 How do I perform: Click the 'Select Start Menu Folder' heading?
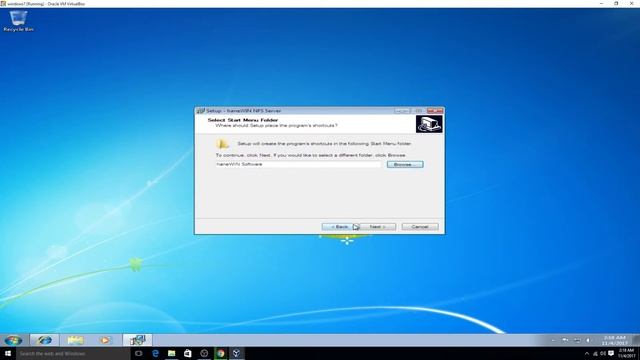[243, 120]
